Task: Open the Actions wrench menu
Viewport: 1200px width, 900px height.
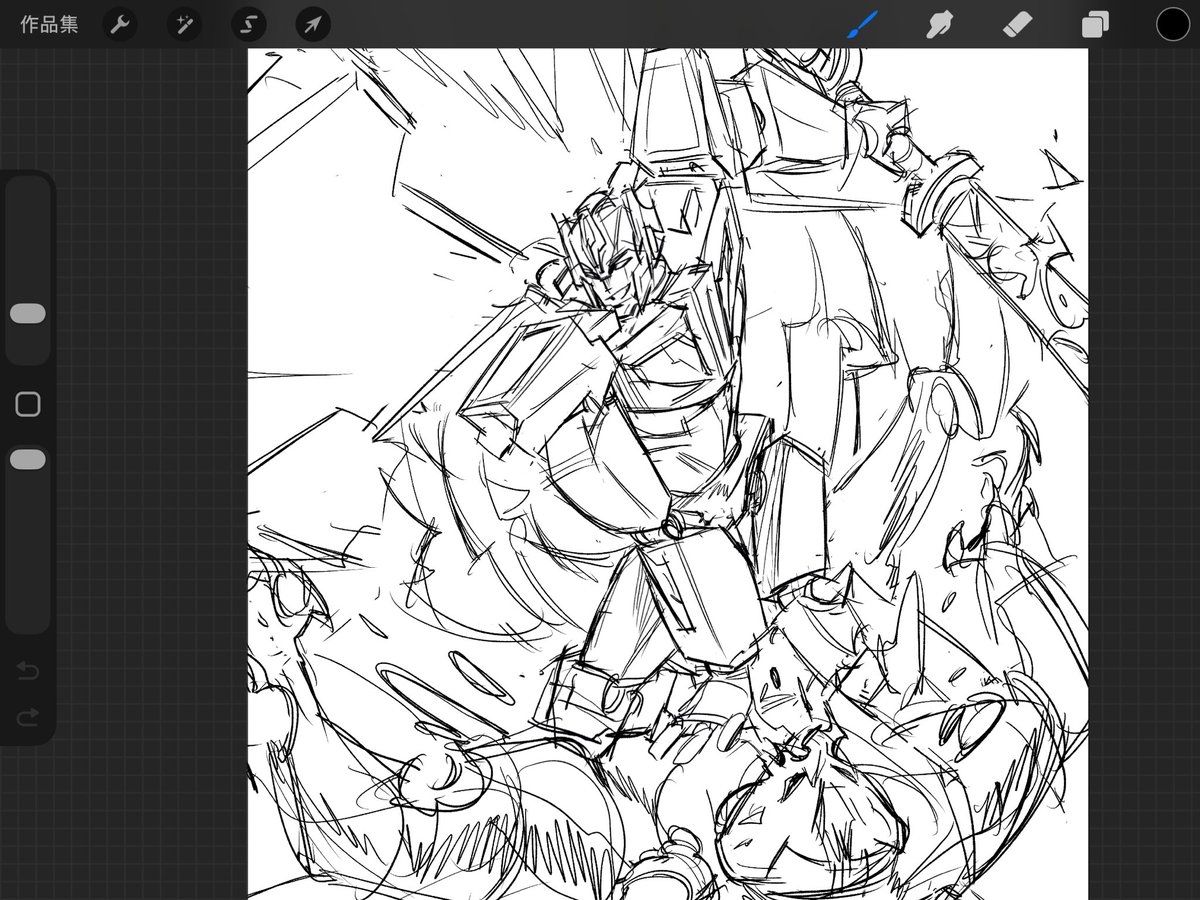Action: (x=120, y=24)
